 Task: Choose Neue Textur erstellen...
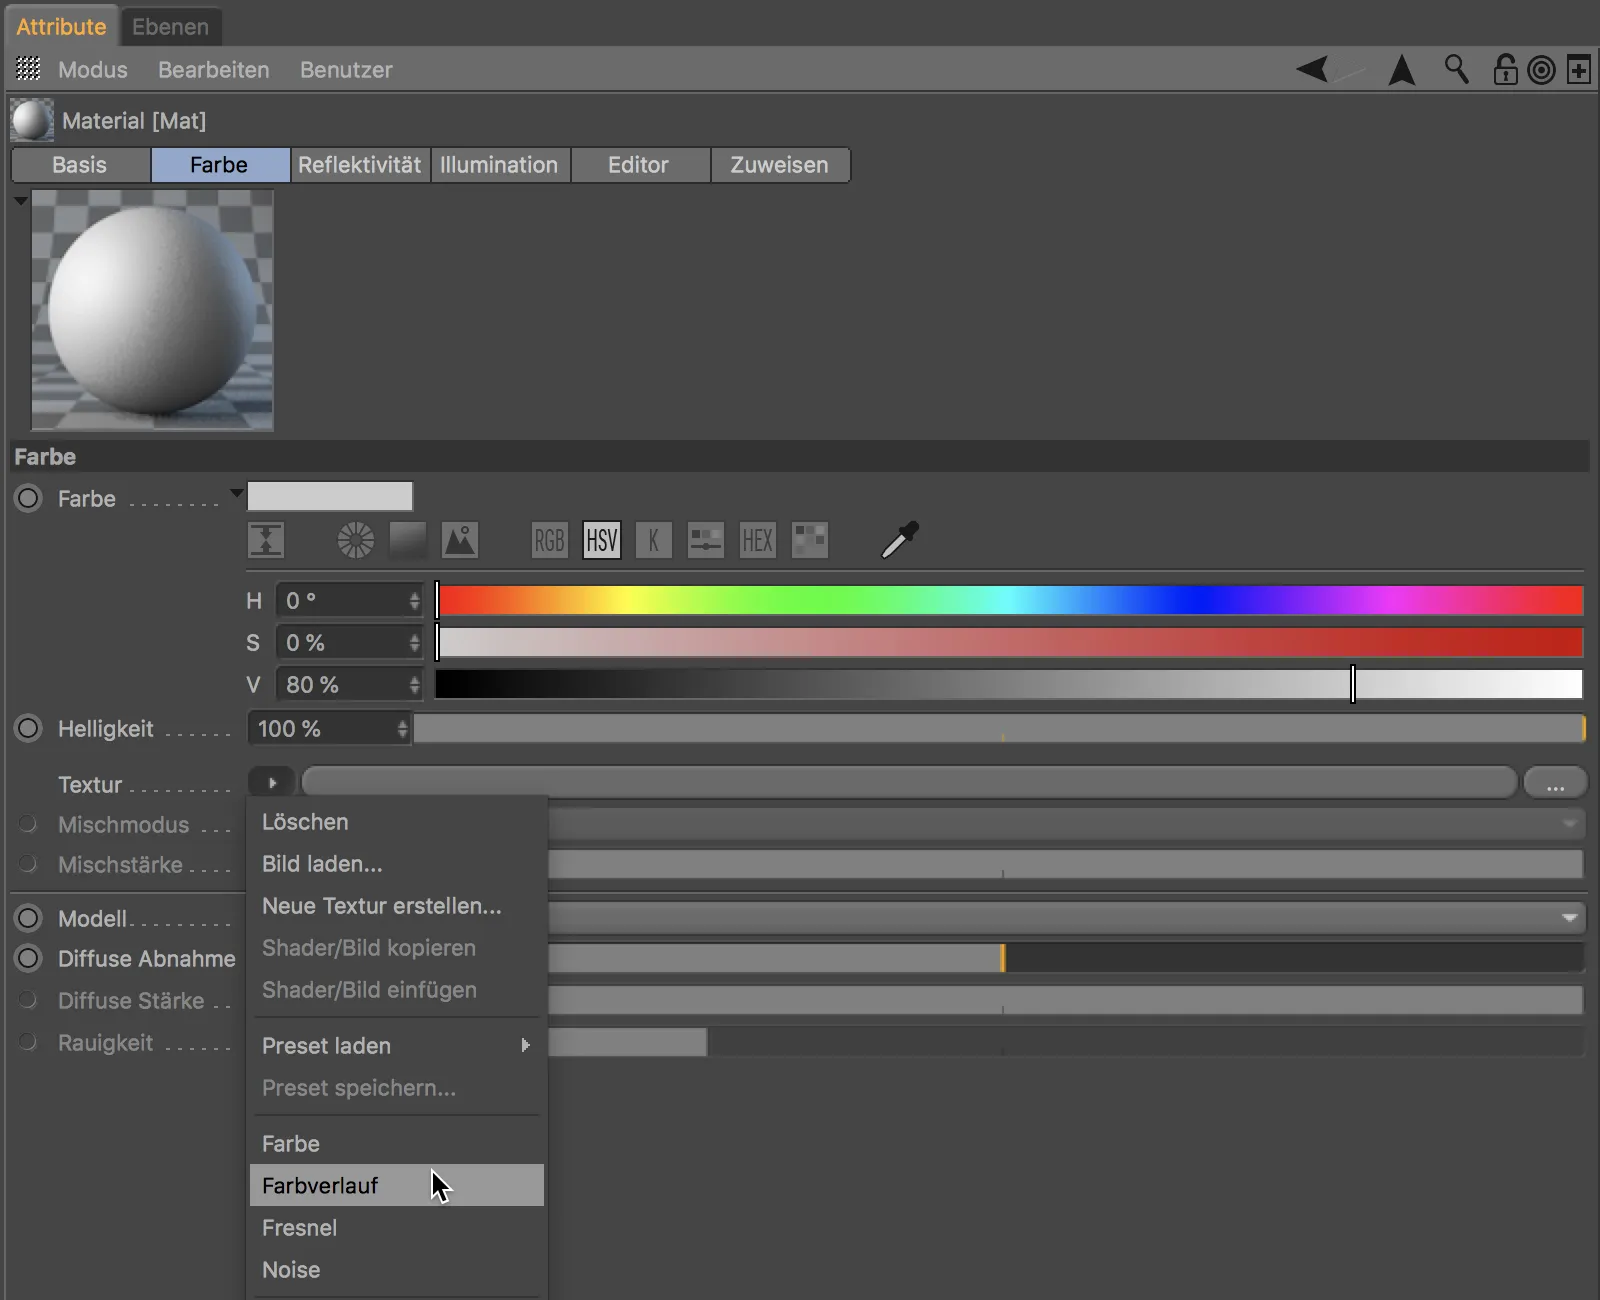pyautogui.click(x=397, y=906)
